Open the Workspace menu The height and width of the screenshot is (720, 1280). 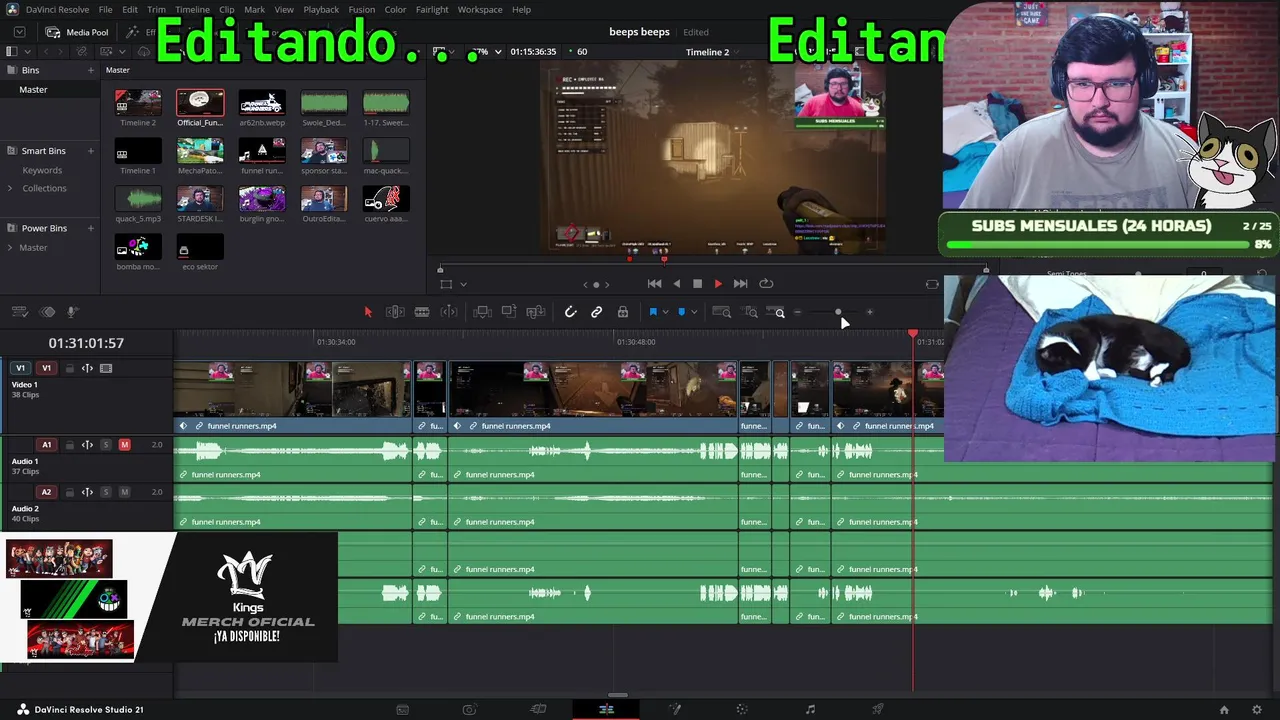480,10
